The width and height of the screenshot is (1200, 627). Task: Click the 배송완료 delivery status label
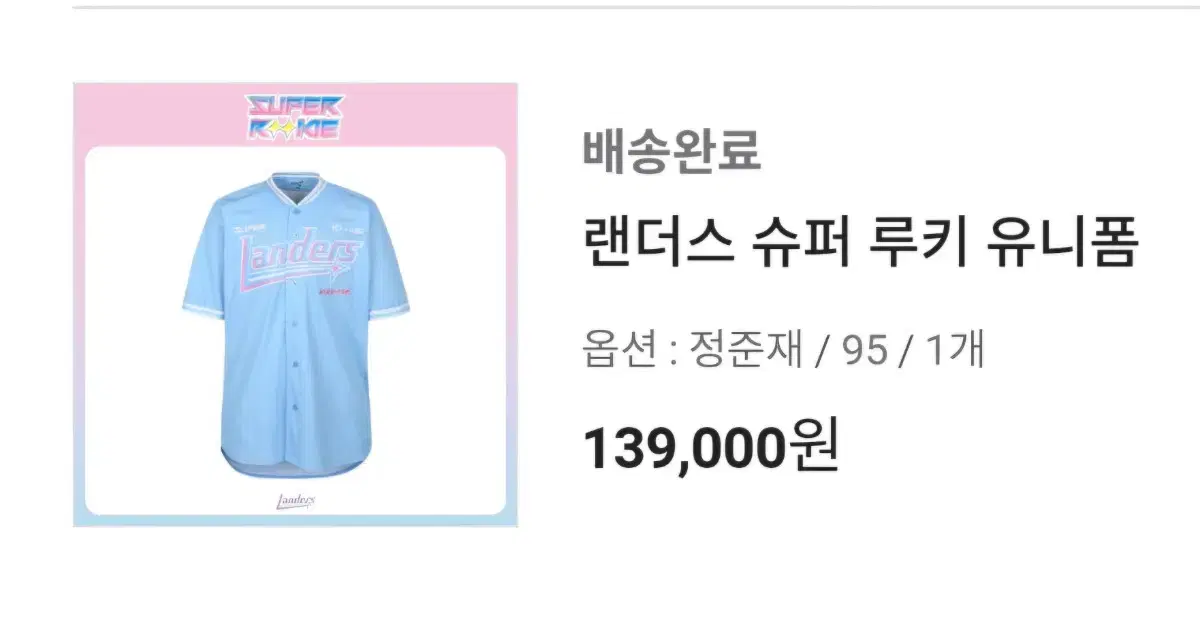click(x=671, y=152)
